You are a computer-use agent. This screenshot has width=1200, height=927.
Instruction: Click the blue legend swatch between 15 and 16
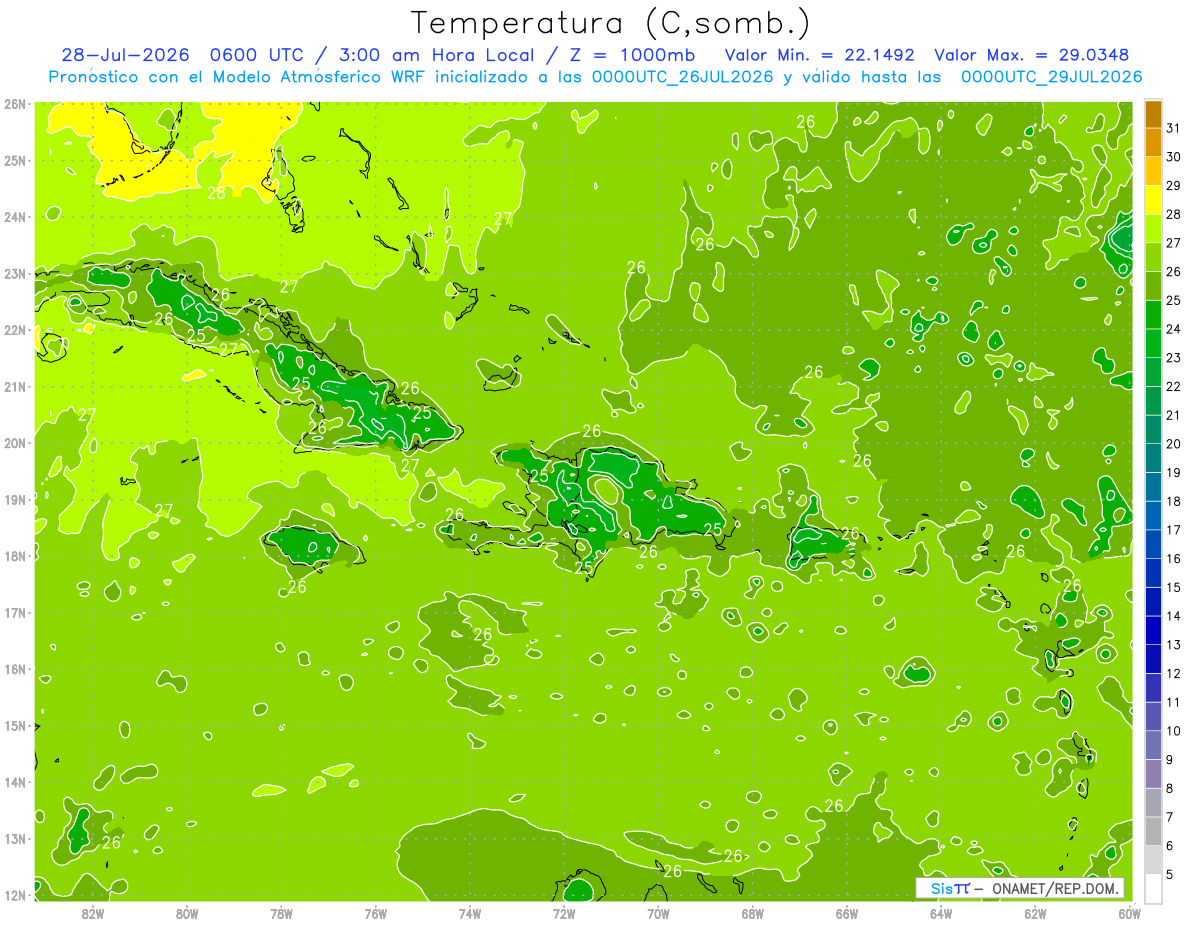point(1154,573)
